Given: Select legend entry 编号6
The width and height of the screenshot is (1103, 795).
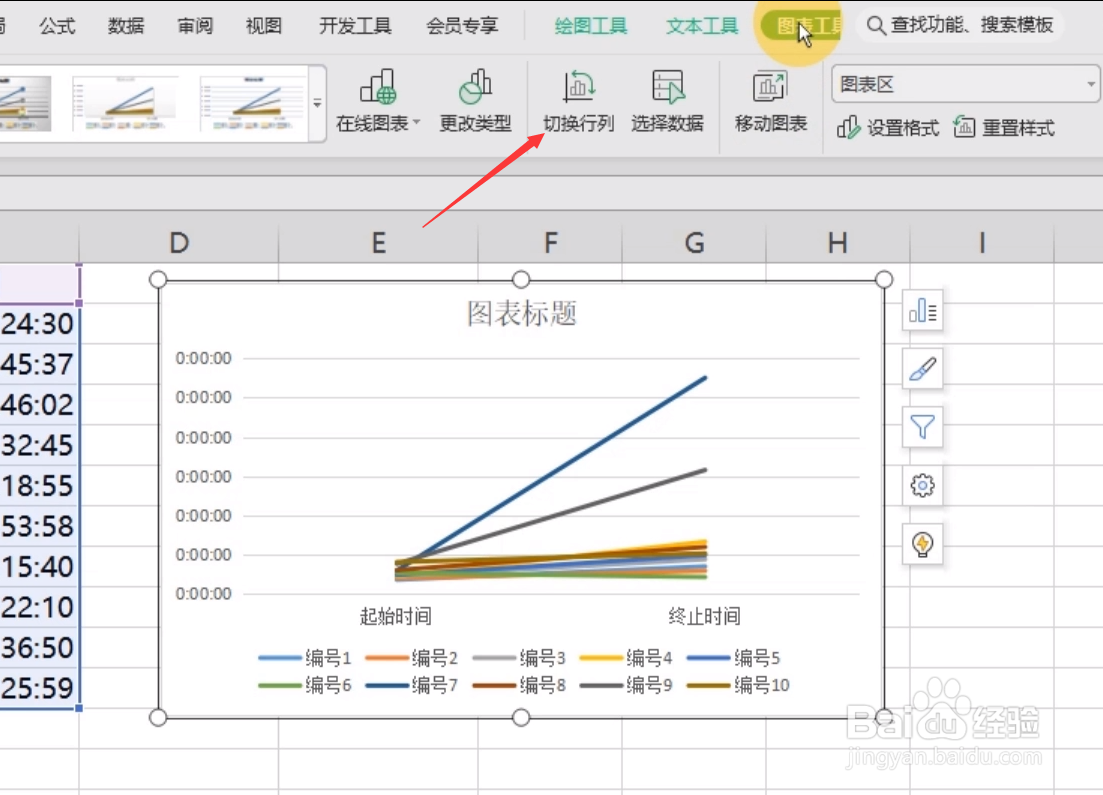Looking at the screenshot, I should (x=305, y=685).
